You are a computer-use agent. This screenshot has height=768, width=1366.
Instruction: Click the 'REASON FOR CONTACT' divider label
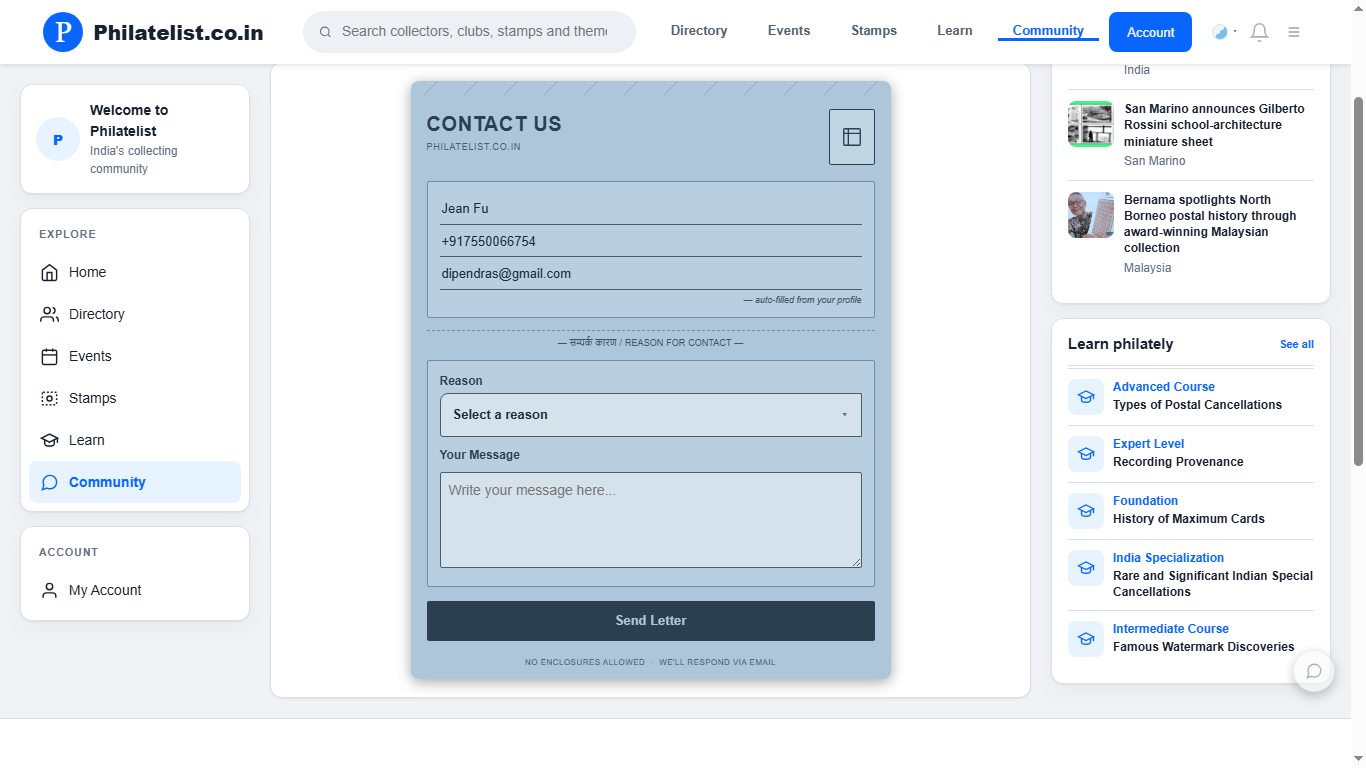coord(651,343)
